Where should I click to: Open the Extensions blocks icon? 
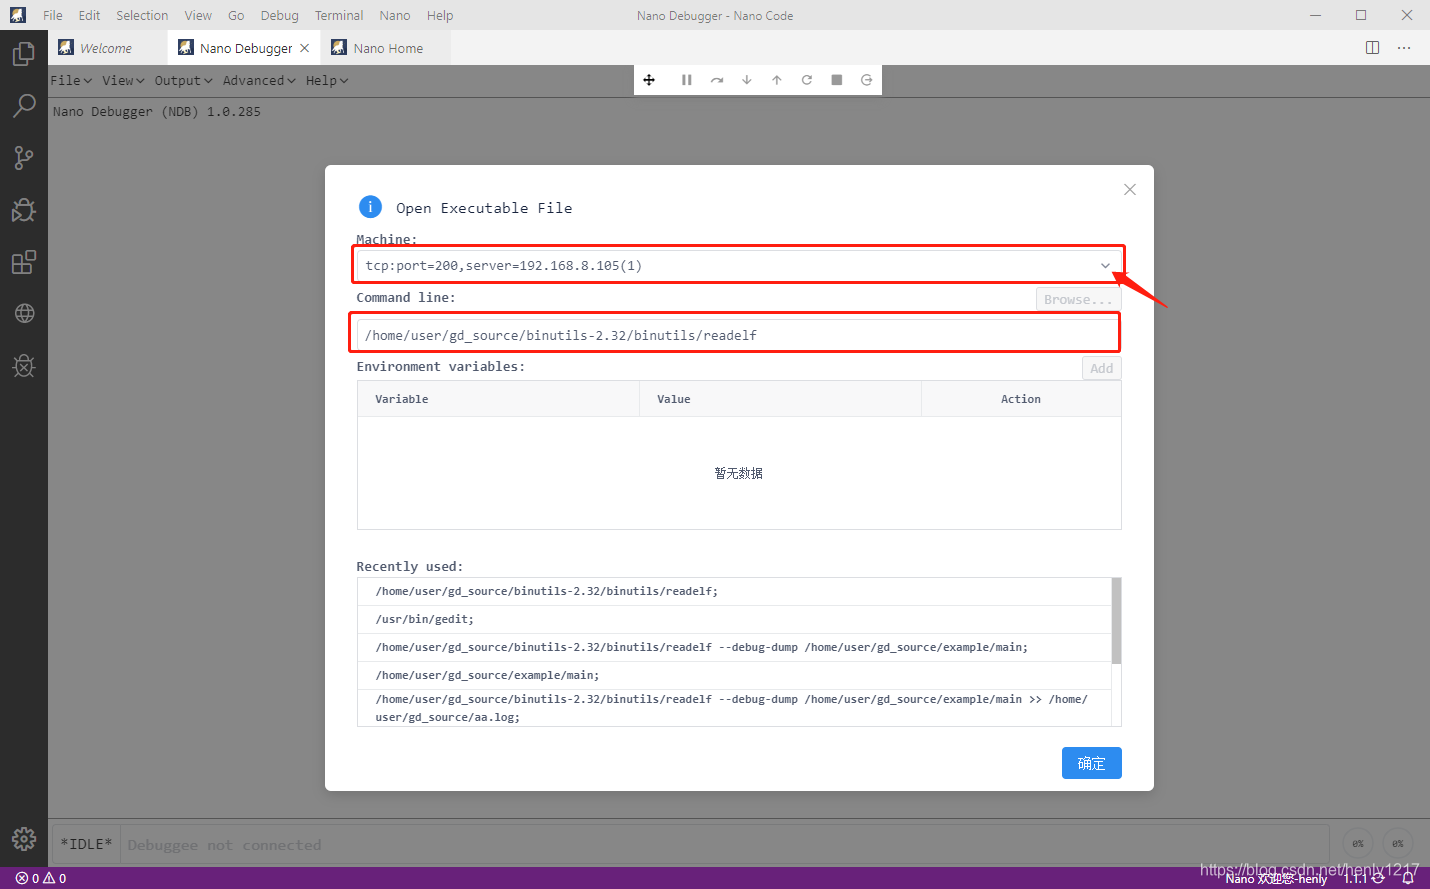pos(24,262)
